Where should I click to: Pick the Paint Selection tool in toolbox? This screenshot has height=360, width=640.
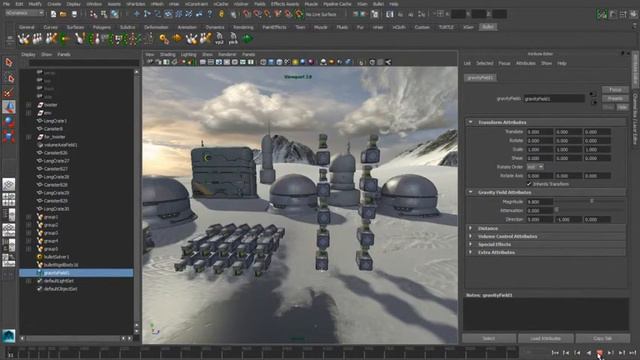click(9, 93)
